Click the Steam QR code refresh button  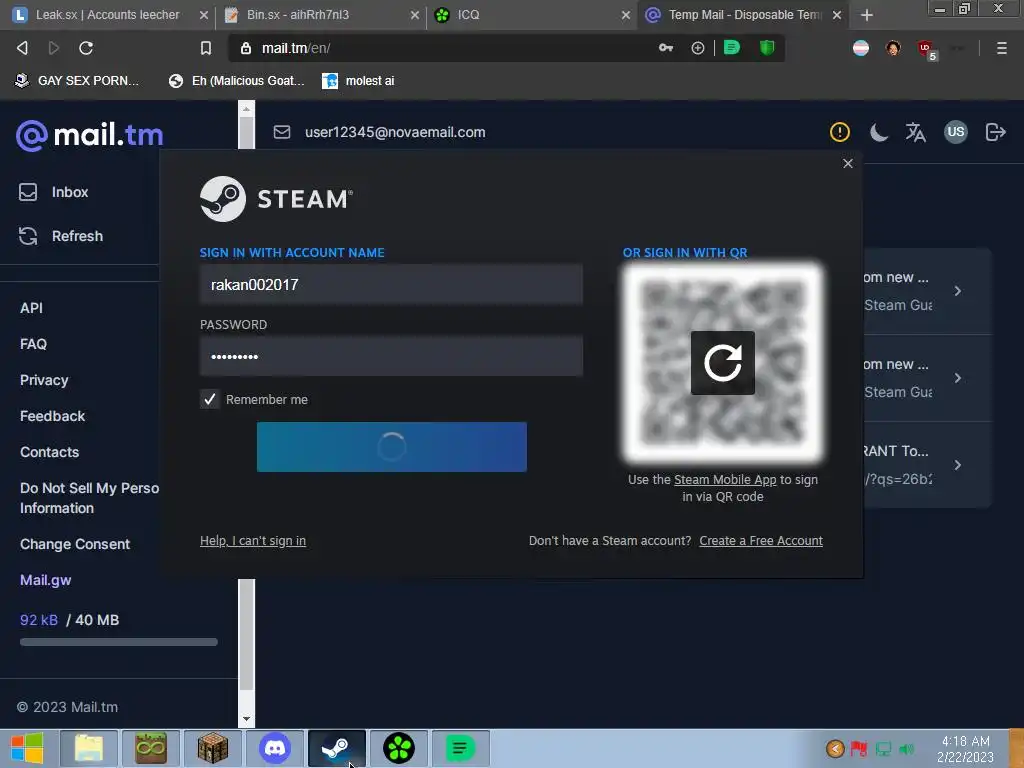tap(723, 362)
